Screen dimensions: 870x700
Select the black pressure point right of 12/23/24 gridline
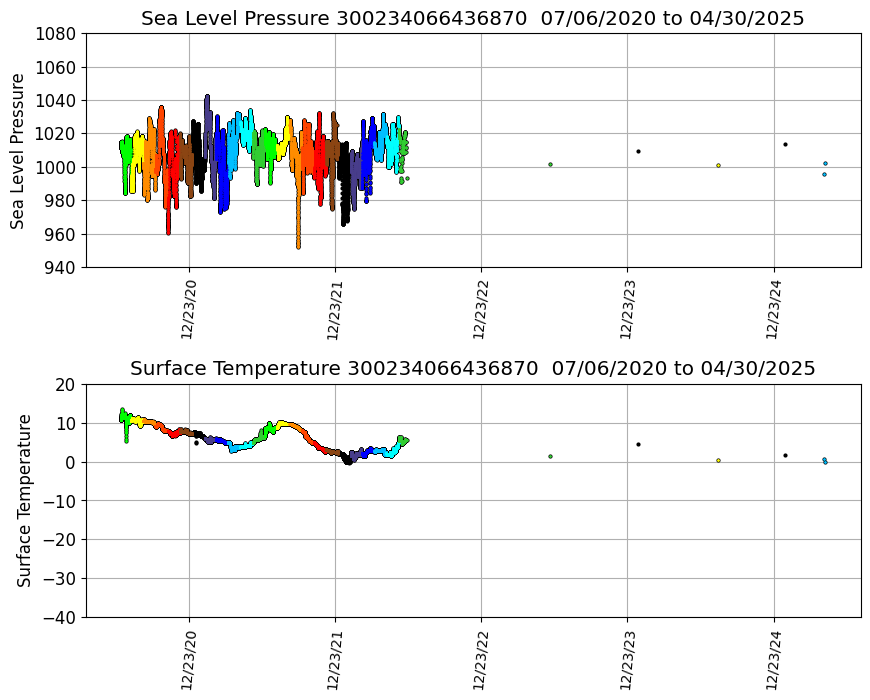pos(785,144)
